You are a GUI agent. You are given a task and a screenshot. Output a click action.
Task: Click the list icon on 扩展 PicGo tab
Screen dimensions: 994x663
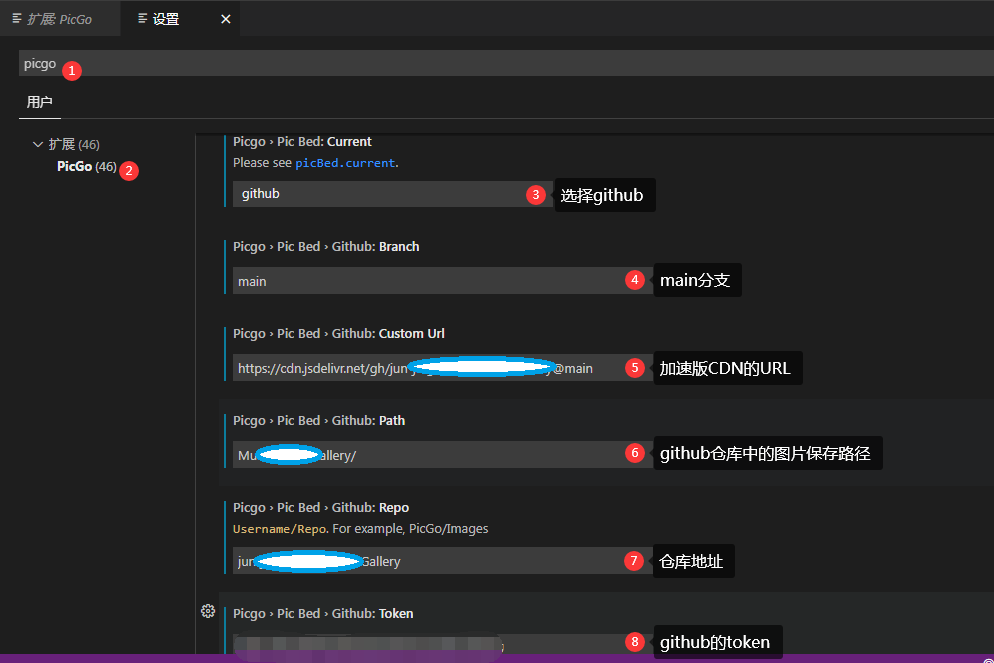point(17,18)
